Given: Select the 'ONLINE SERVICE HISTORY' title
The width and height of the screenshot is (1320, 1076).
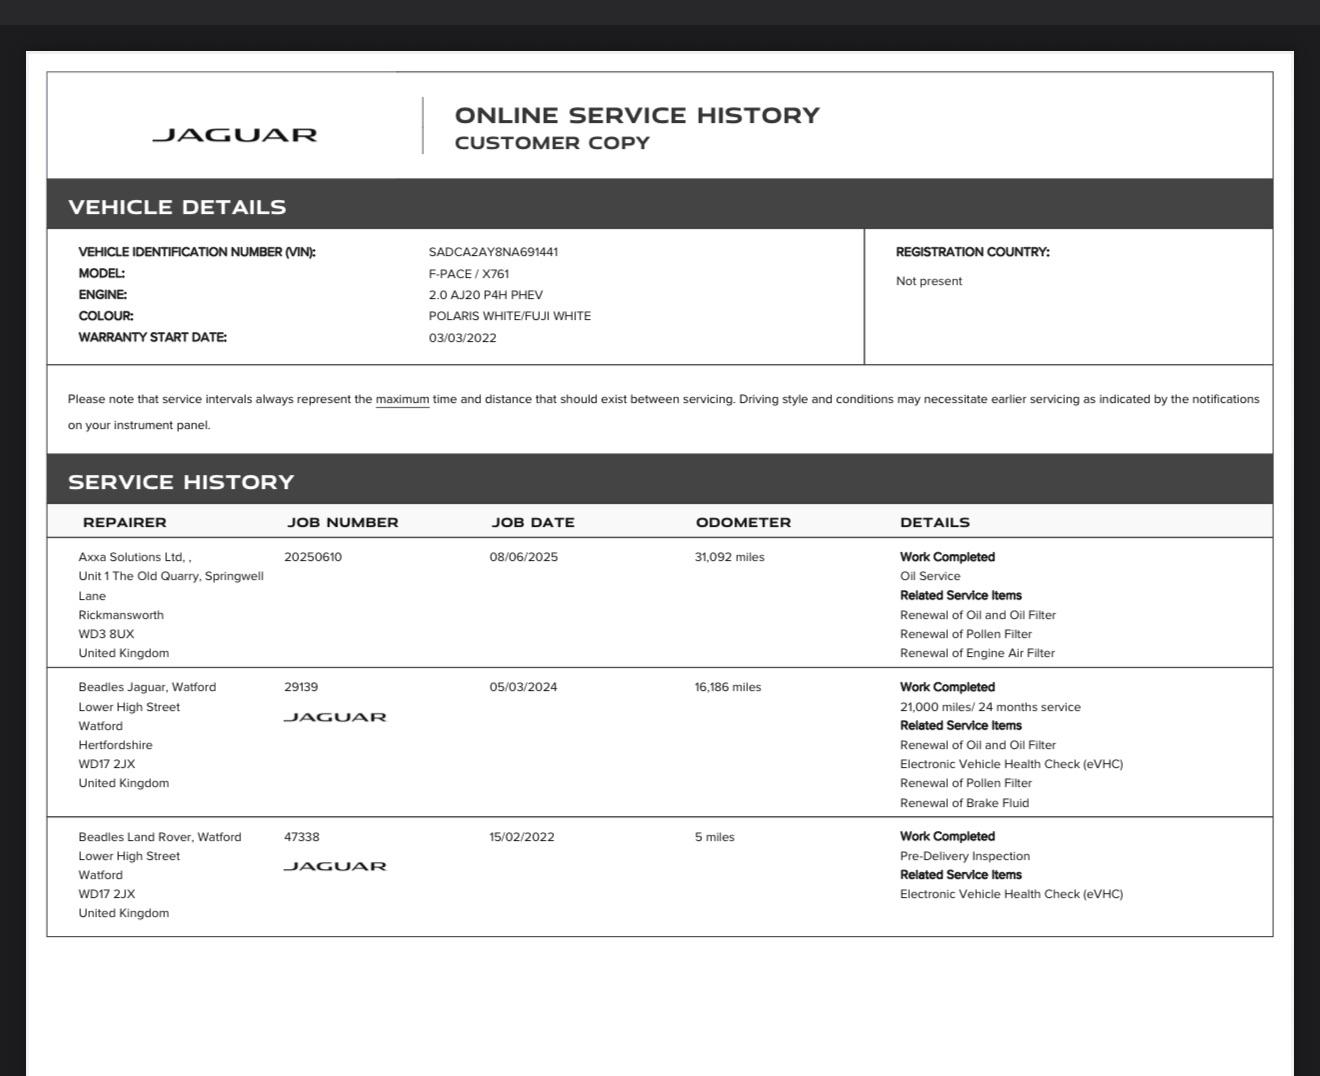Looking at the screenshot, I should pyautogui.click(x=637, y=115).
